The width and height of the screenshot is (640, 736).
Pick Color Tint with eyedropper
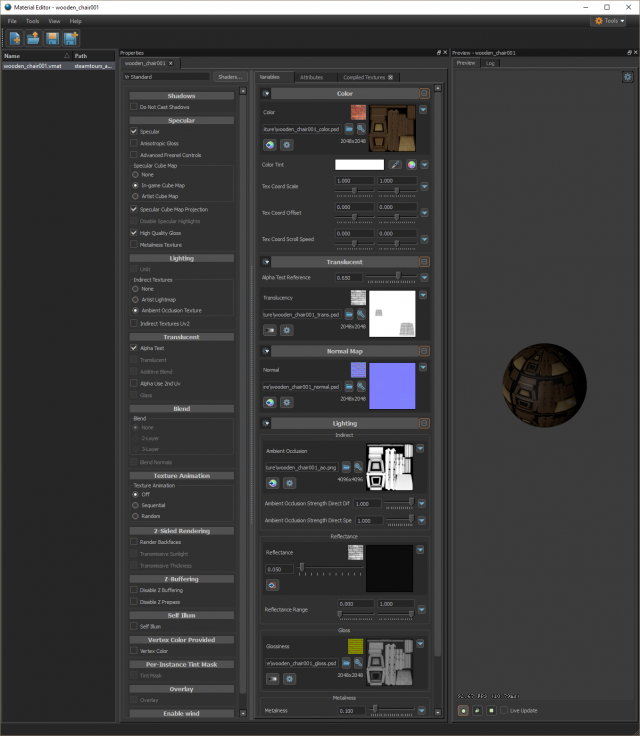[395, 165]
